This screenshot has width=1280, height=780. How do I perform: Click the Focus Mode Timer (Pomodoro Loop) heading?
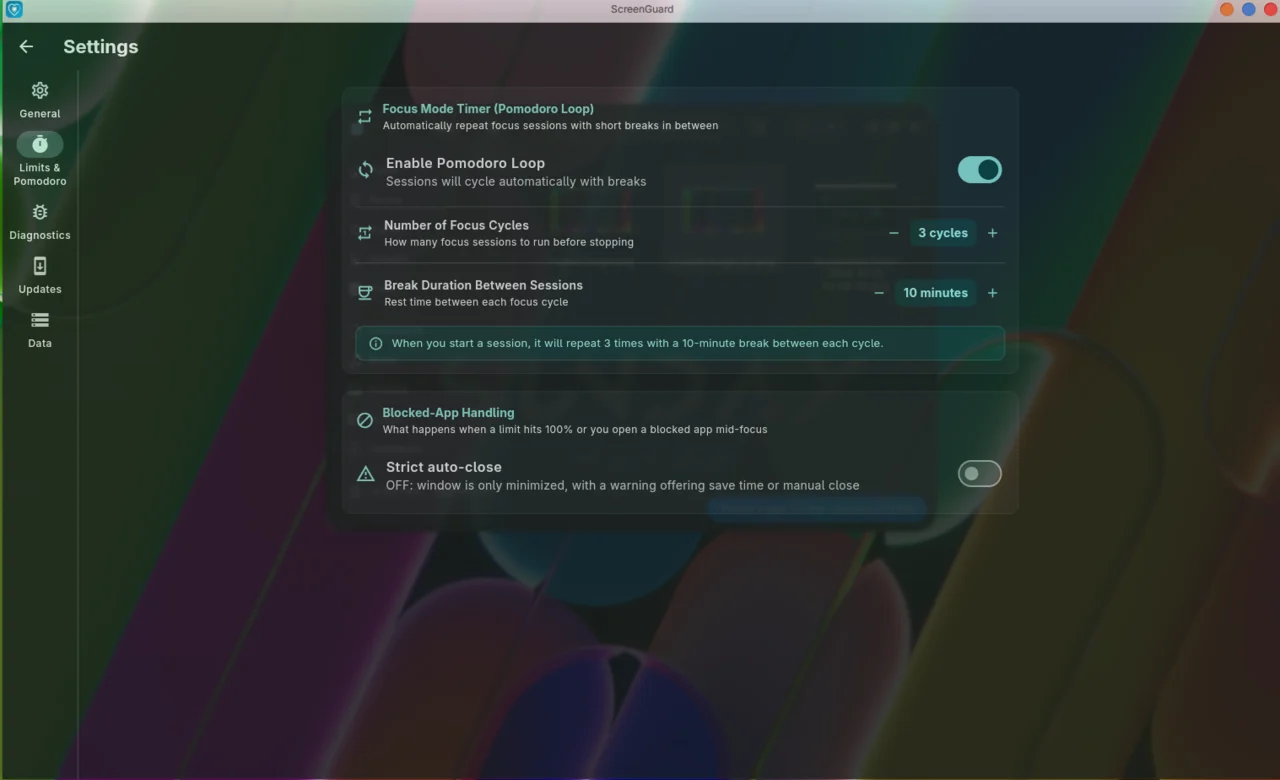pyautogui.click(x=488, y=109)
